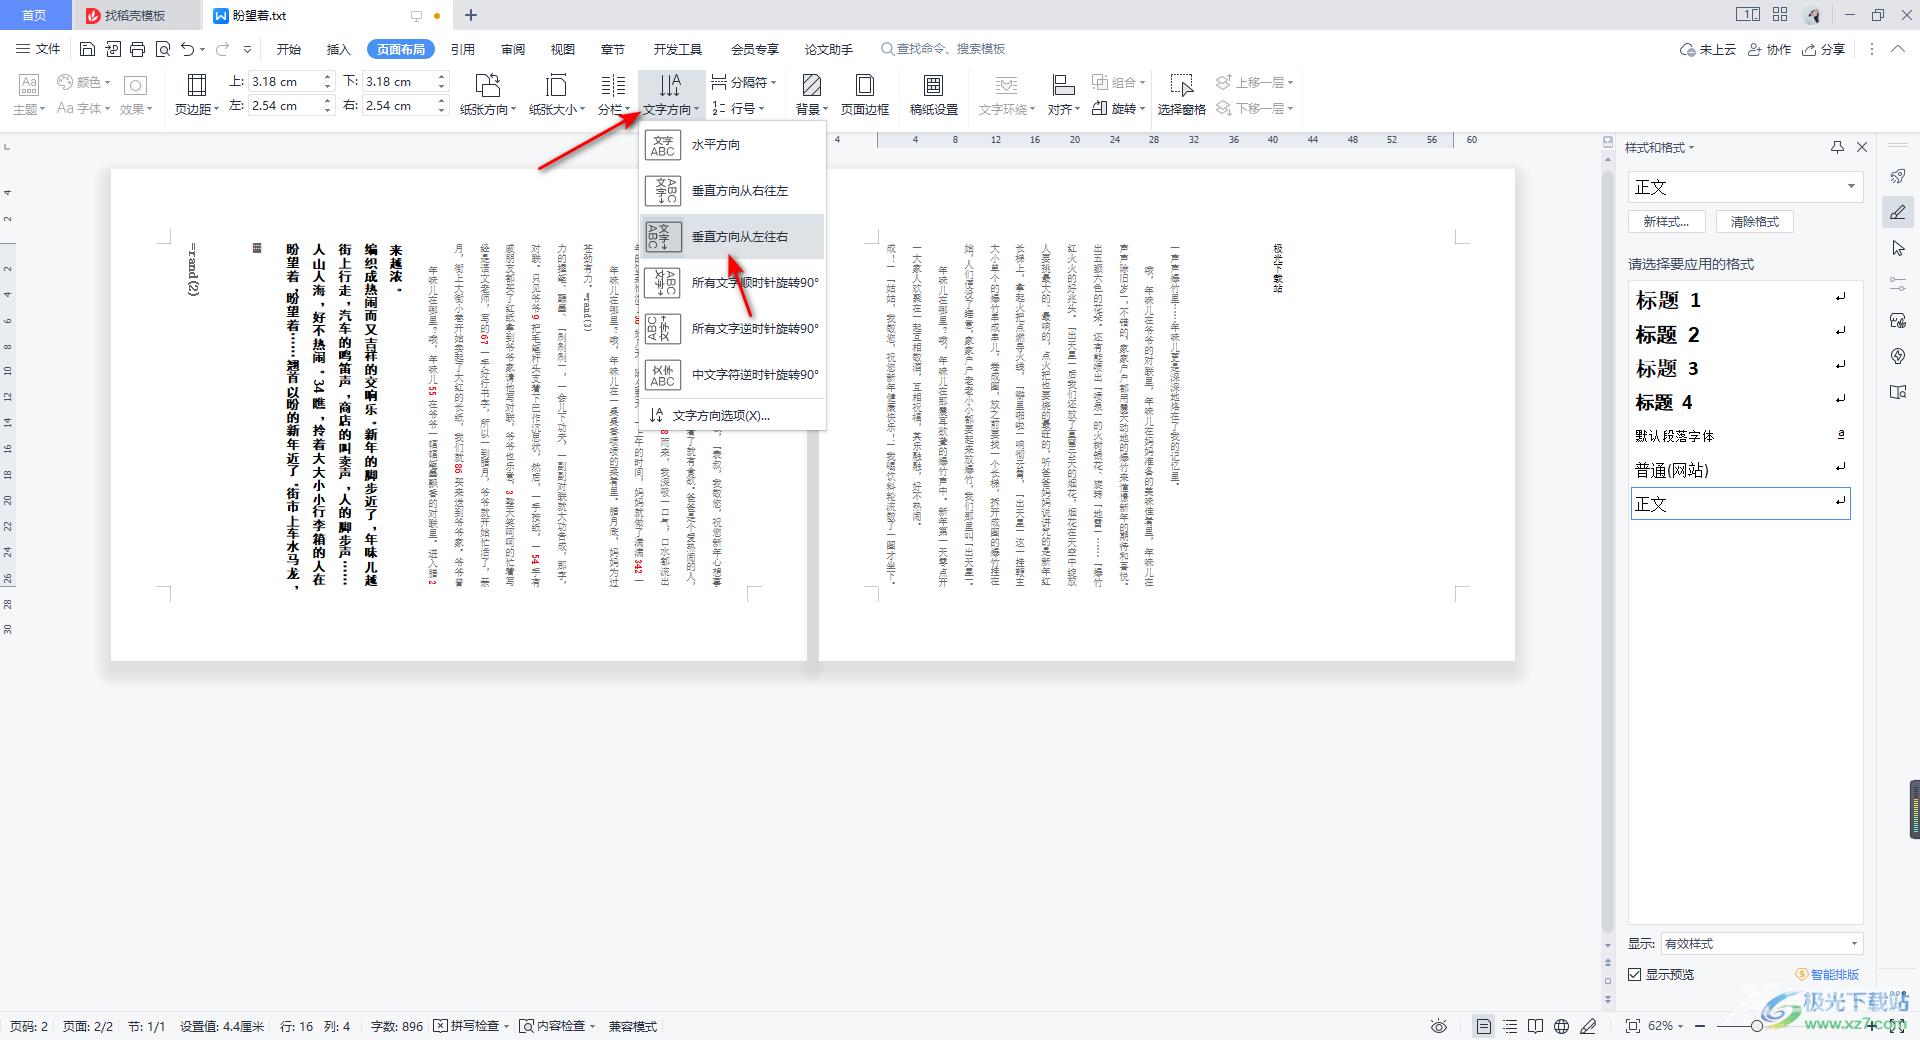
Task: Select Vertical left-to-right option
Action: [732, 237]
